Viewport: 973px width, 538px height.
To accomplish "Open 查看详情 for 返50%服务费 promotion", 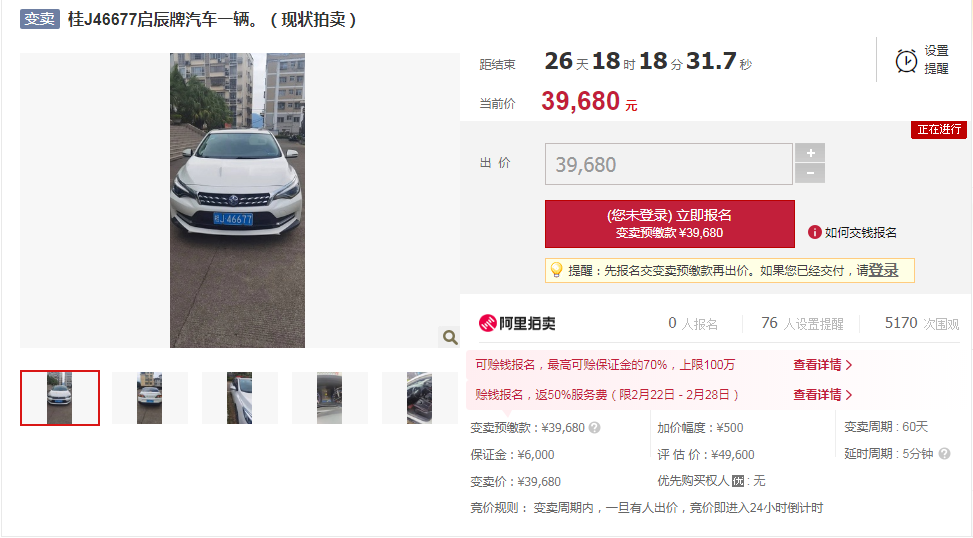I will [x=822, y=395].
